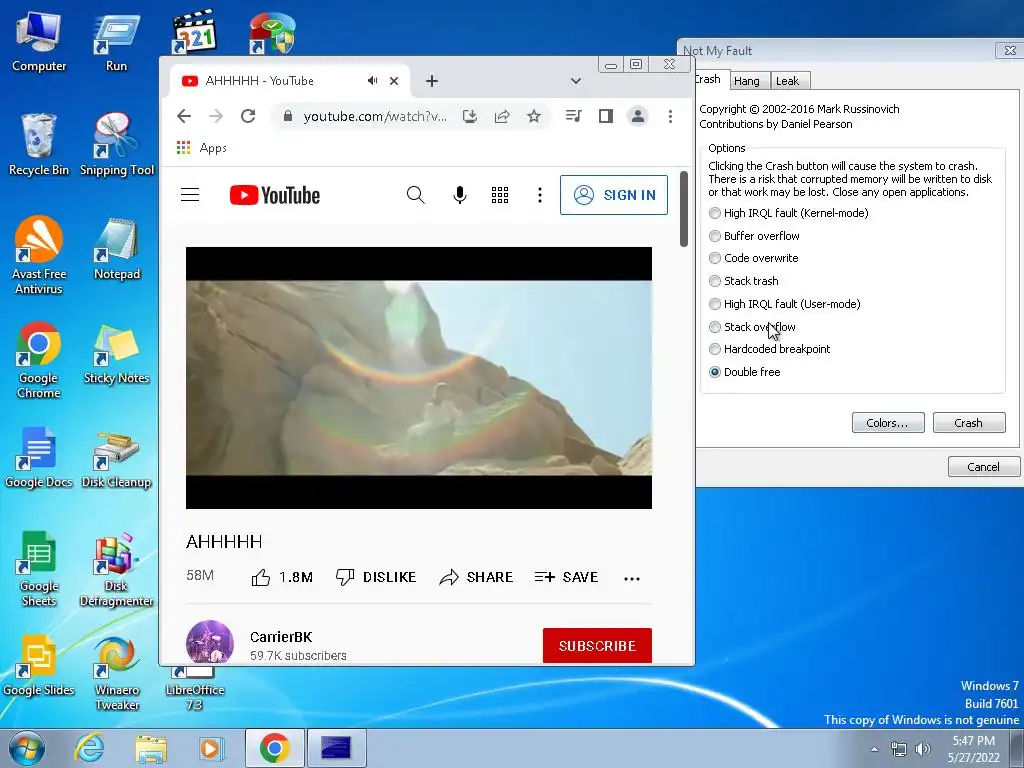Open Google Docs desktop shortcut
This screenshot has width=1024, height=768.
[39, 457]
